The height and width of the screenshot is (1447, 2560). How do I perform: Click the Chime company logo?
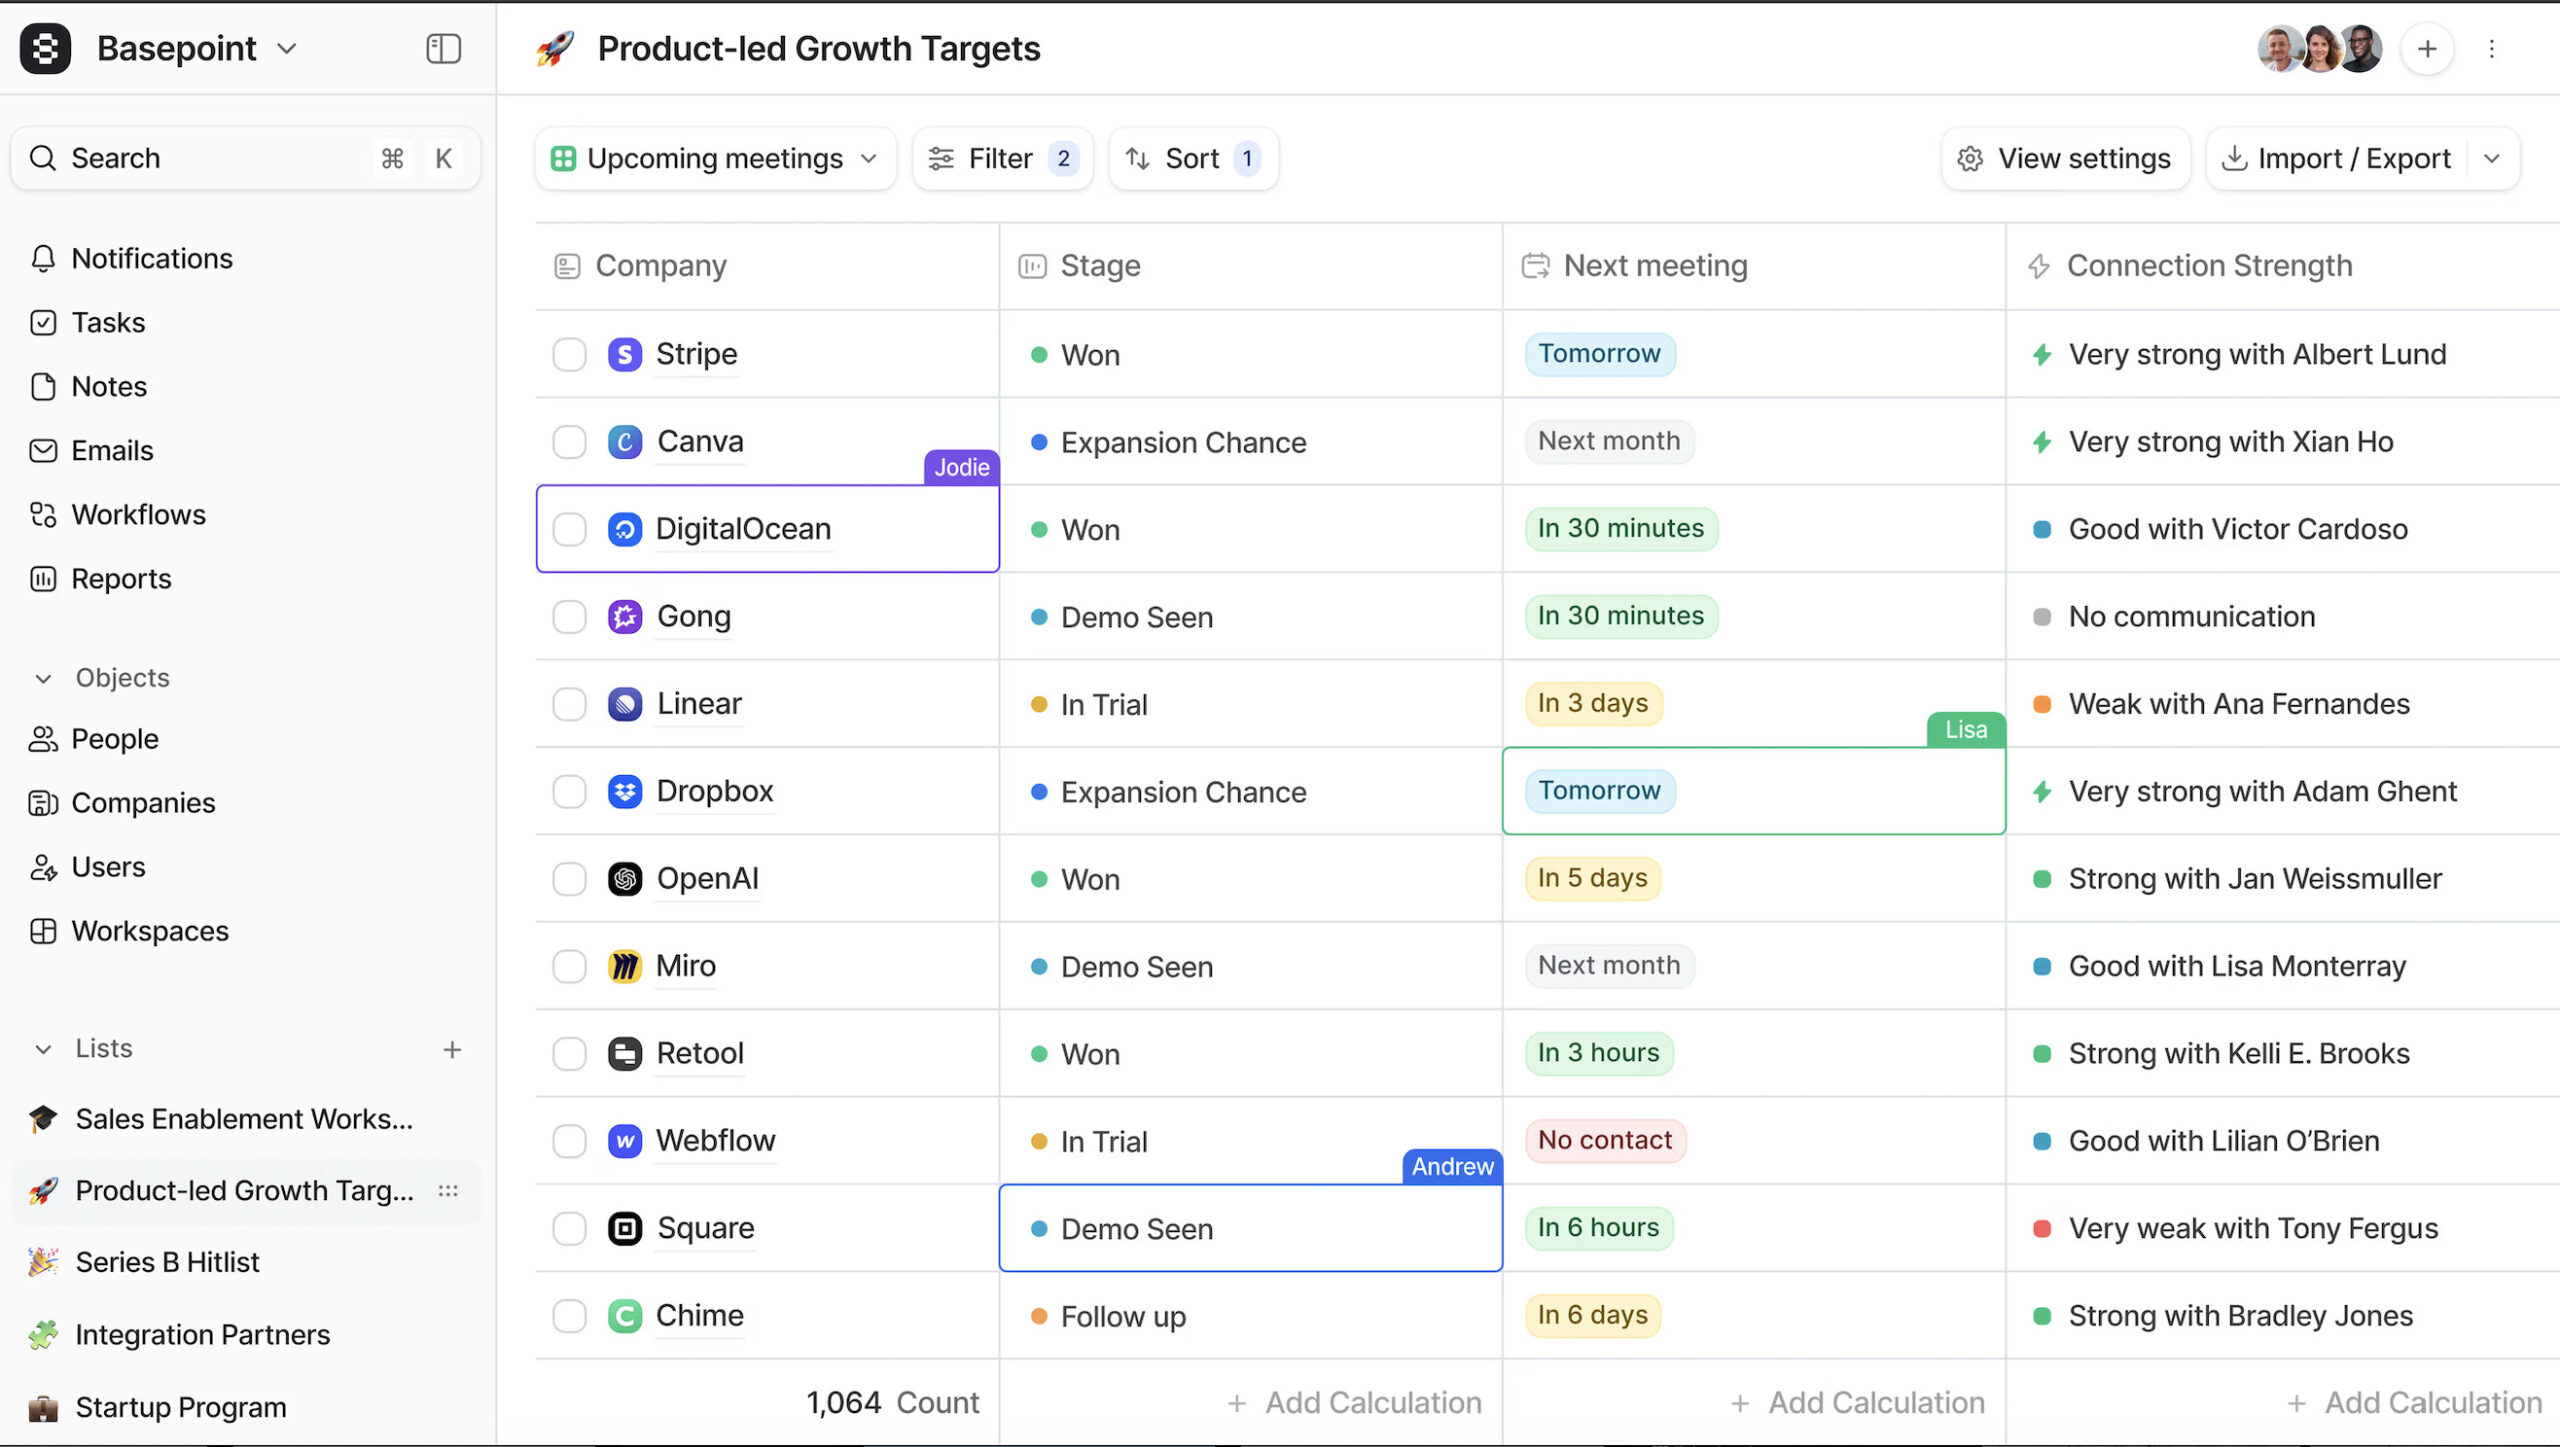click(625, 1315)
